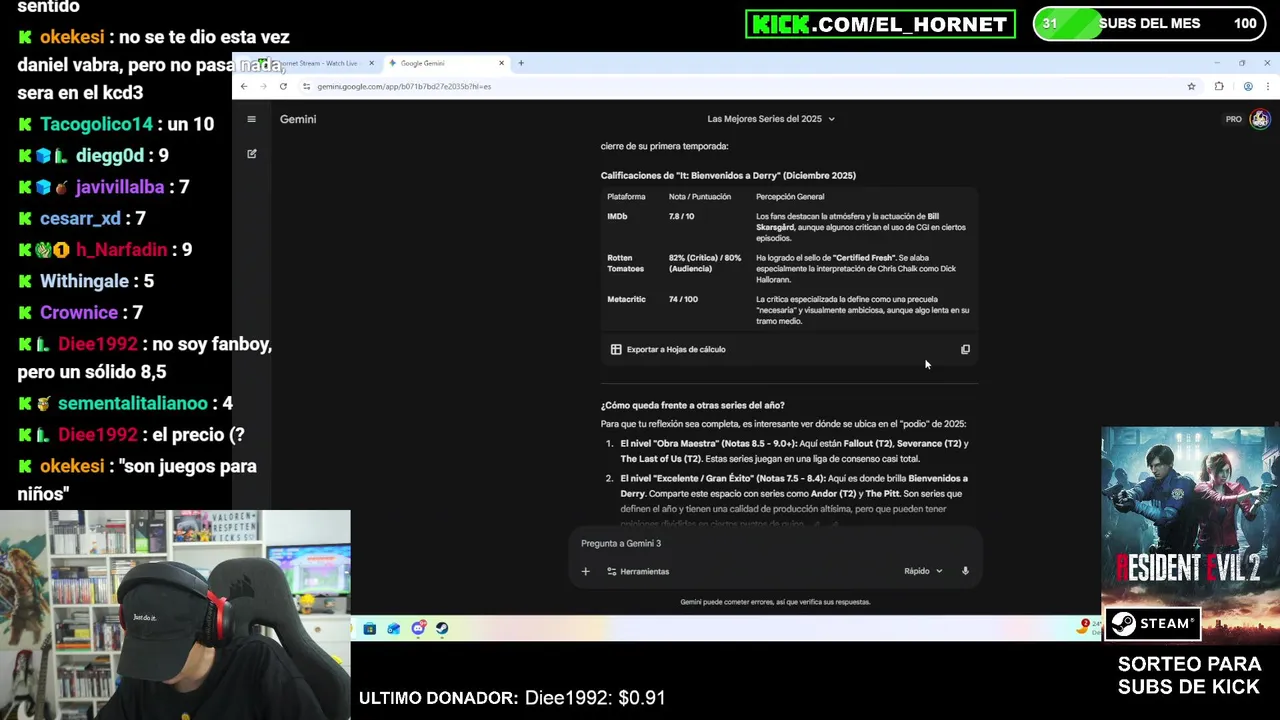1280x720 pixels.
Task: Check the weather widget in the taskbar tray
Action: pyautogui.click(x=1088, y=627)
